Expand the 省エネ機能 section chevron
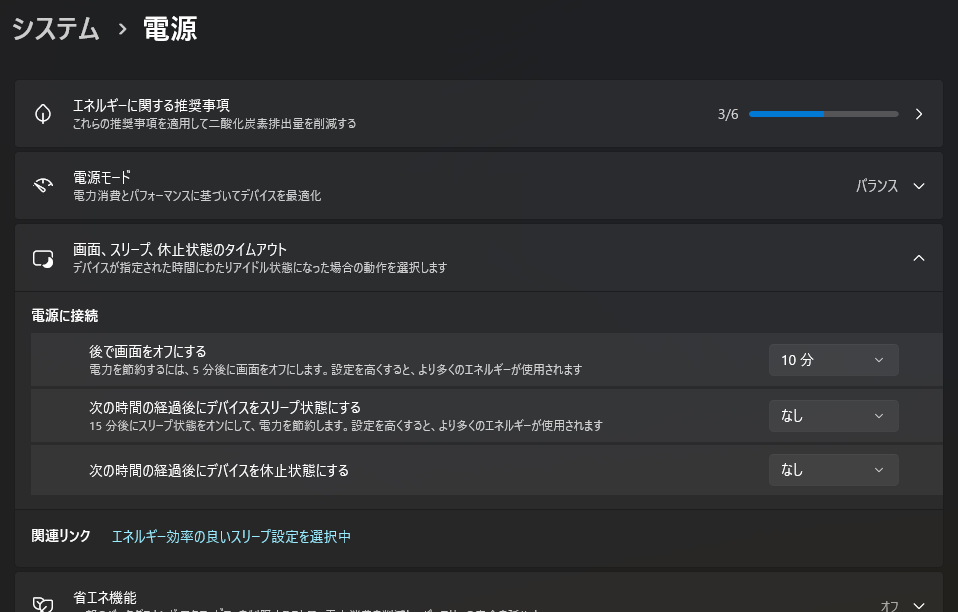Viewport: 958px width, 612px height. tap(919, 605)
